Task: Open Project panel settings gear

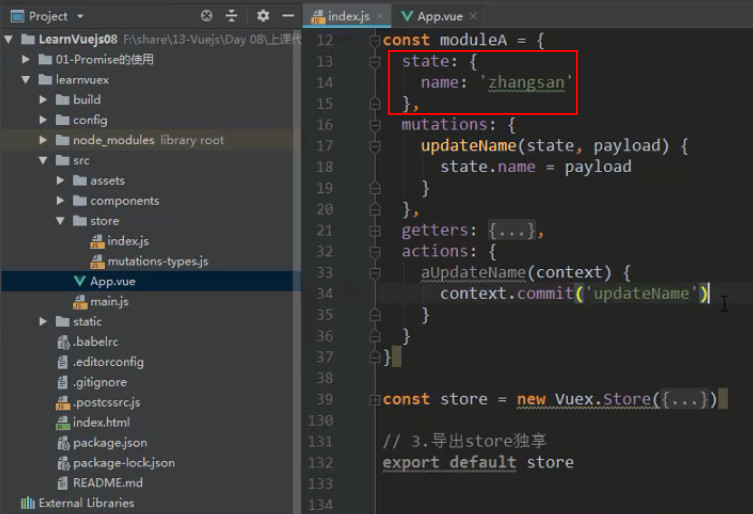Action: point(263,16)
